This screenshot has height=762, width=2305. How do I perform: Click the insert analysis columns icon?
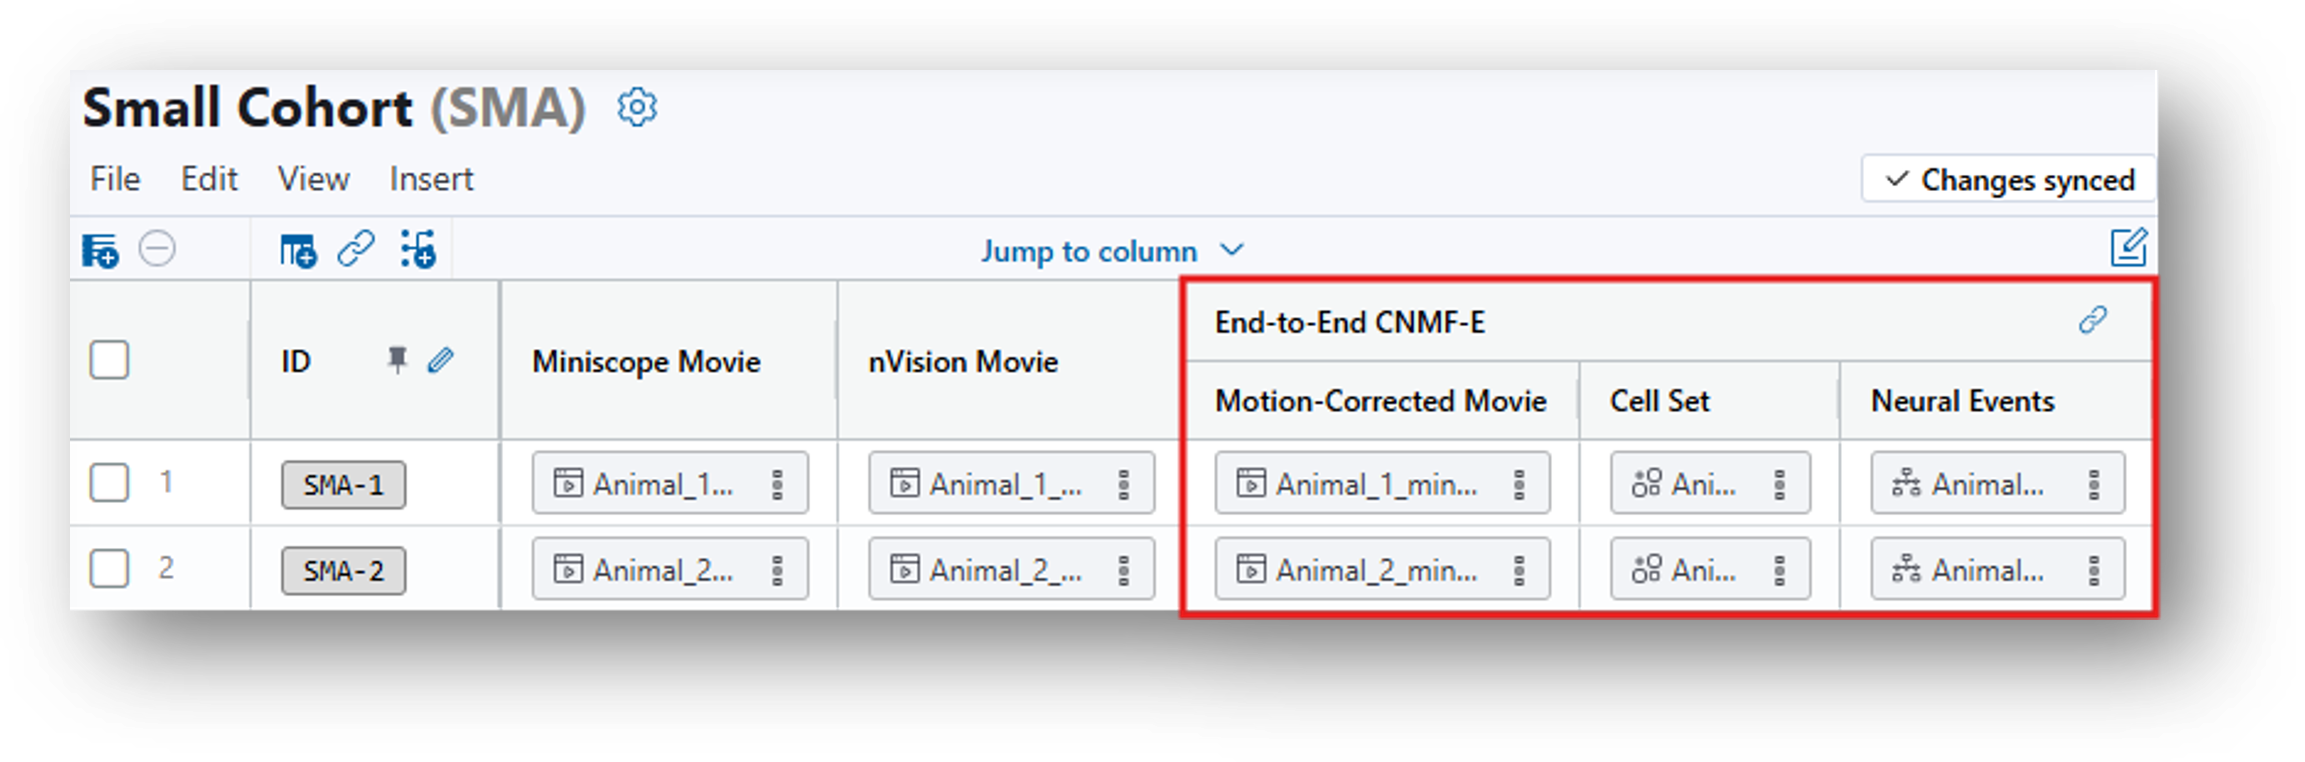(418, 250)
